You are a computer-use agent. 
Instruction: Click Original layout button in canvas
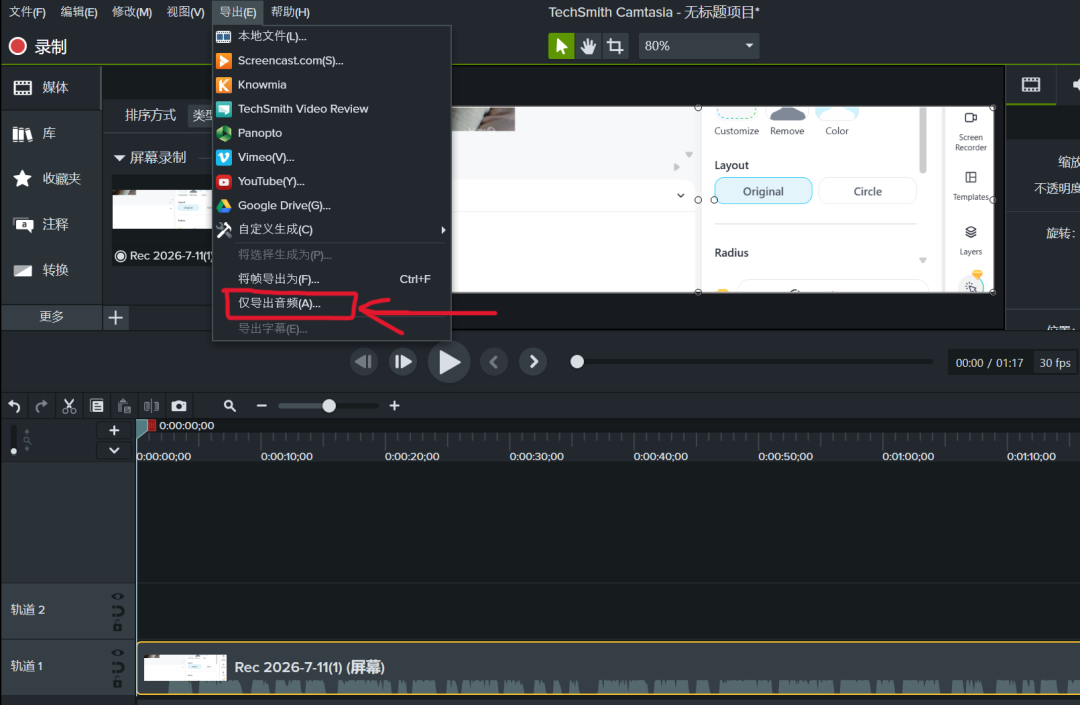click(x=763, y=191)
